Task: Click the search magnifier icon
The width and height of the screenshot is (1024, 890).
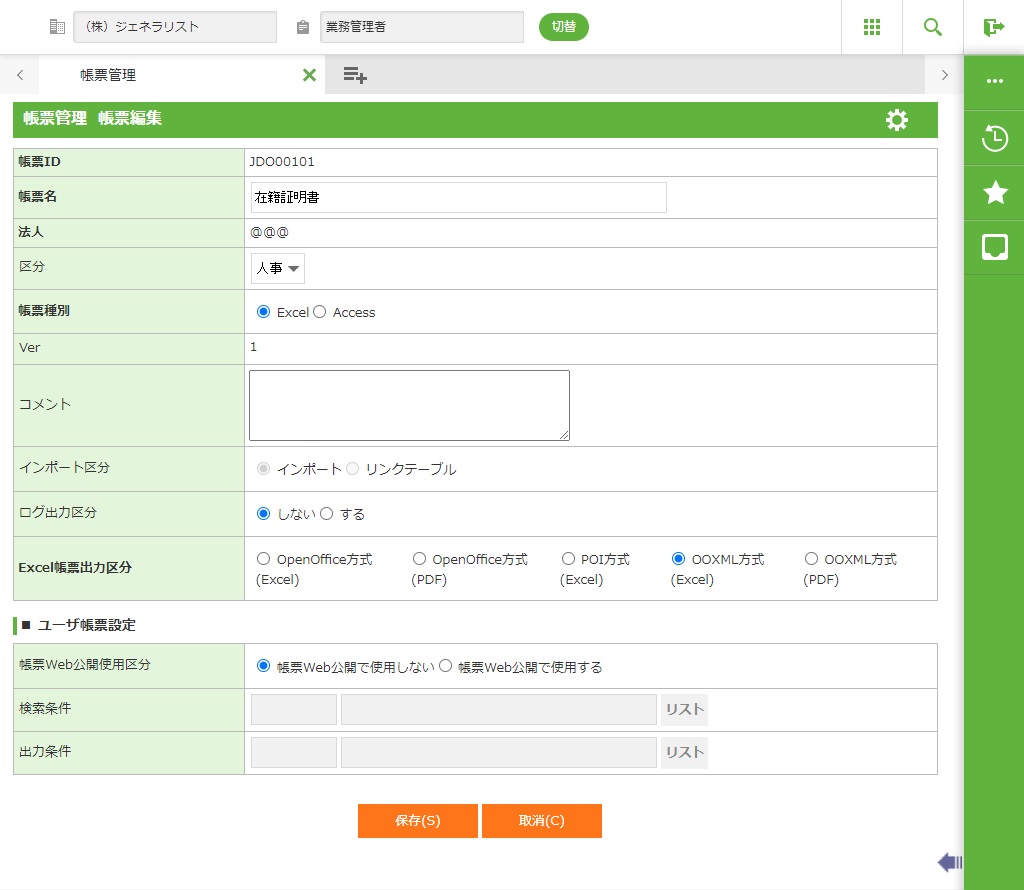Action: click(x=932, y=27)
